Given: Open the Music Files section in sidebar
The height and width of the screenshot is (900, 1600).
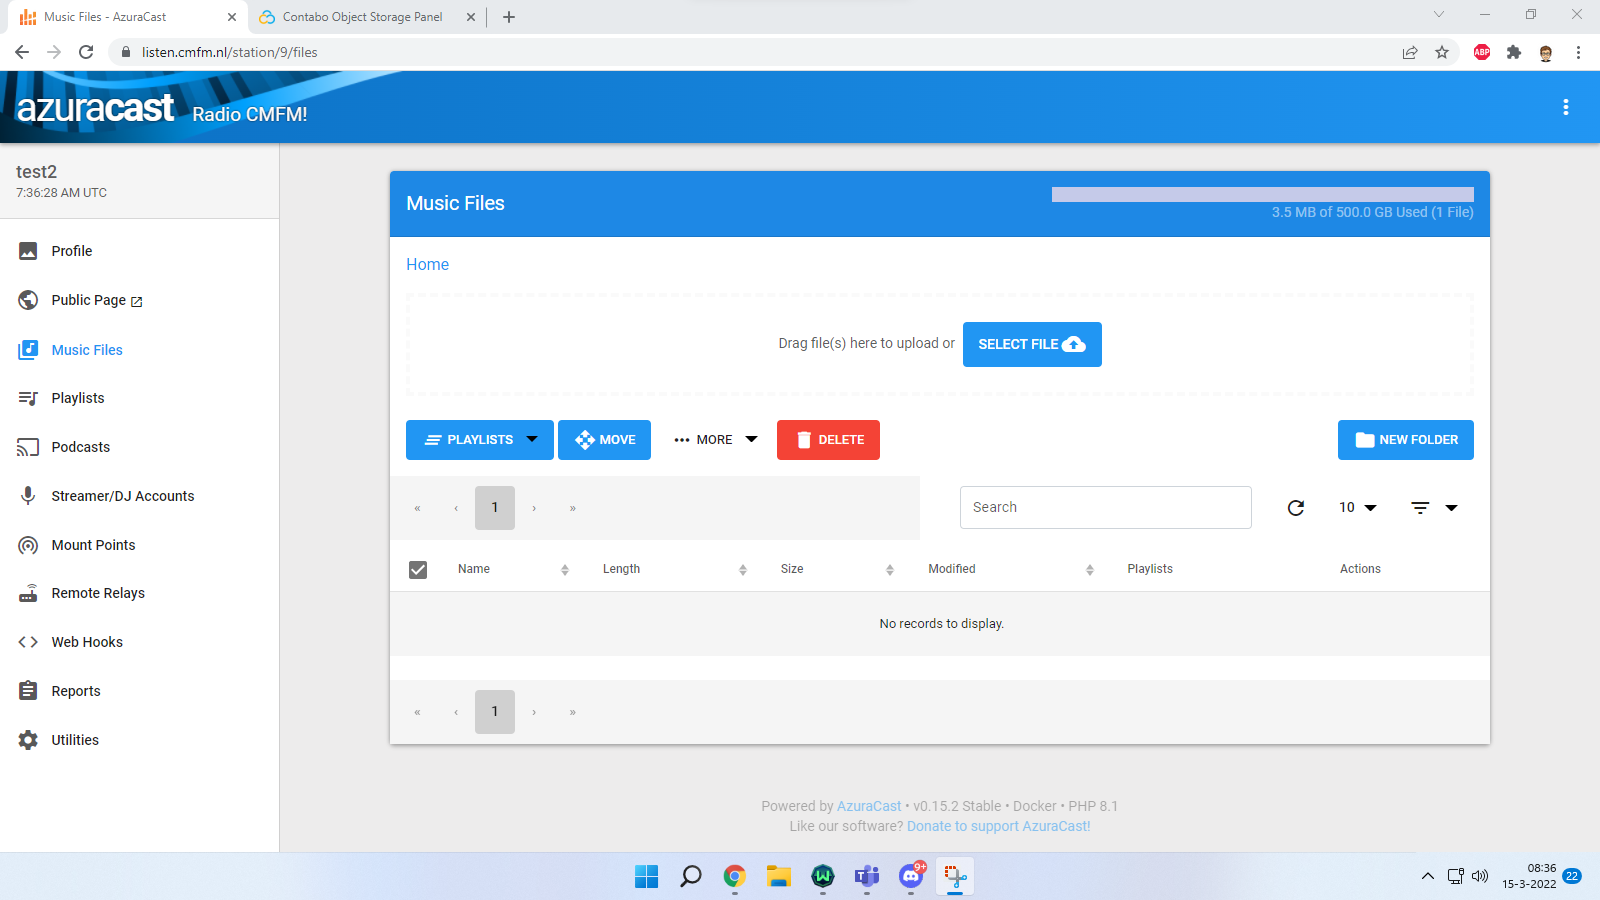Looking at the screenshot, I should (x=86, y=349).
